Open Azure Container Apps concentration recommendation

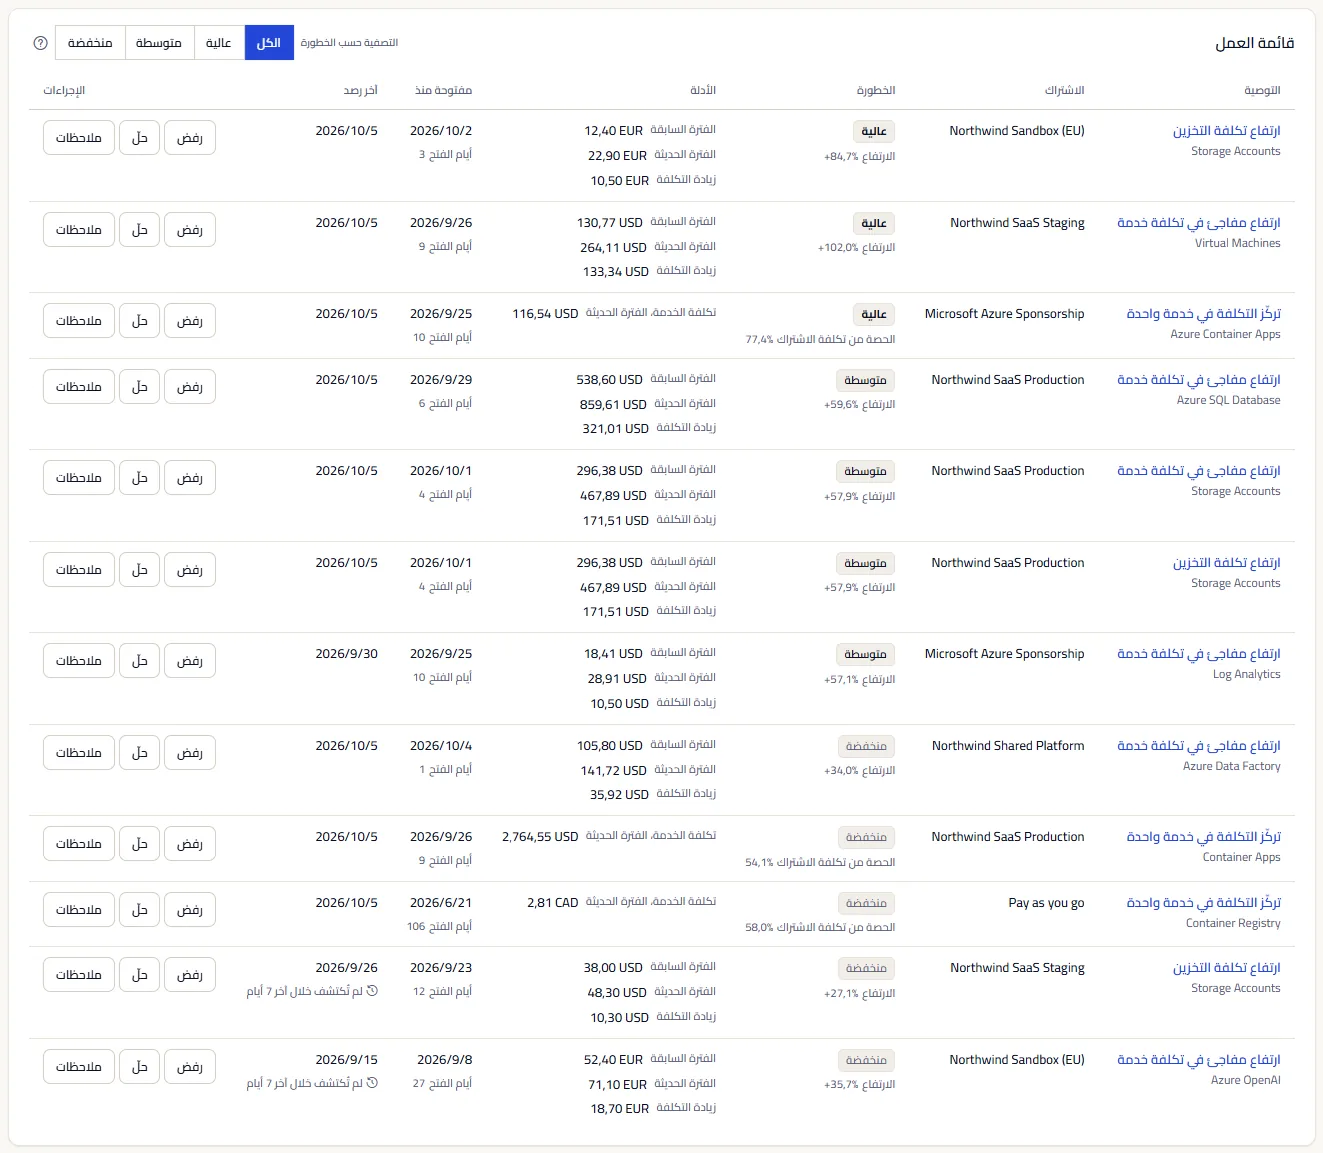[1203, 314]
